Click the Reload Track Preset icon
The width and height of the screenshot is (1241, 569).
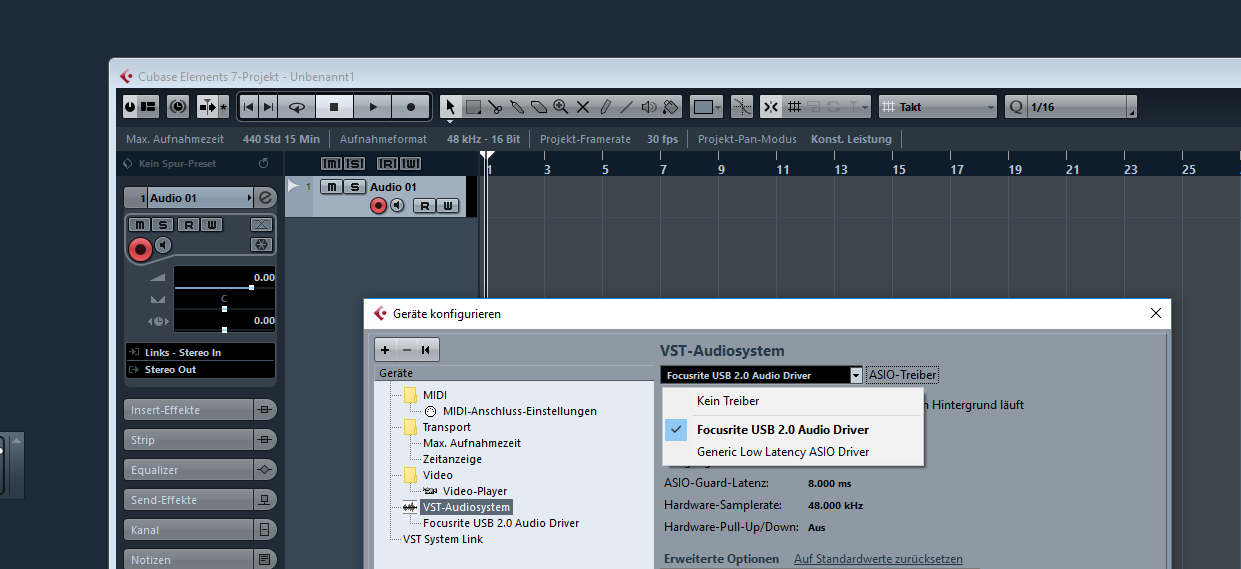[264, 163]
